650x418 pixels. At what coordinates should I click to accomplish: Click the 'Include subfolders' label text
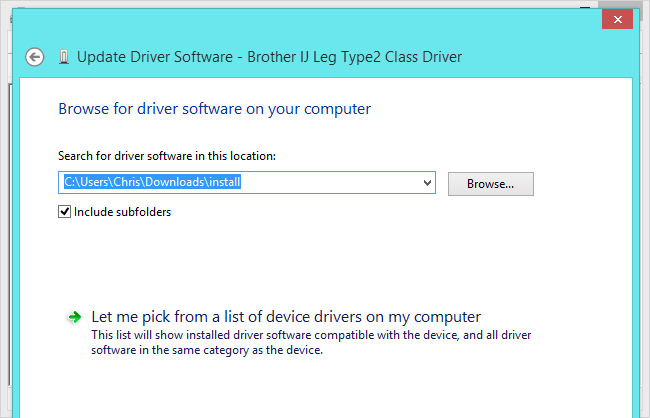122,212
